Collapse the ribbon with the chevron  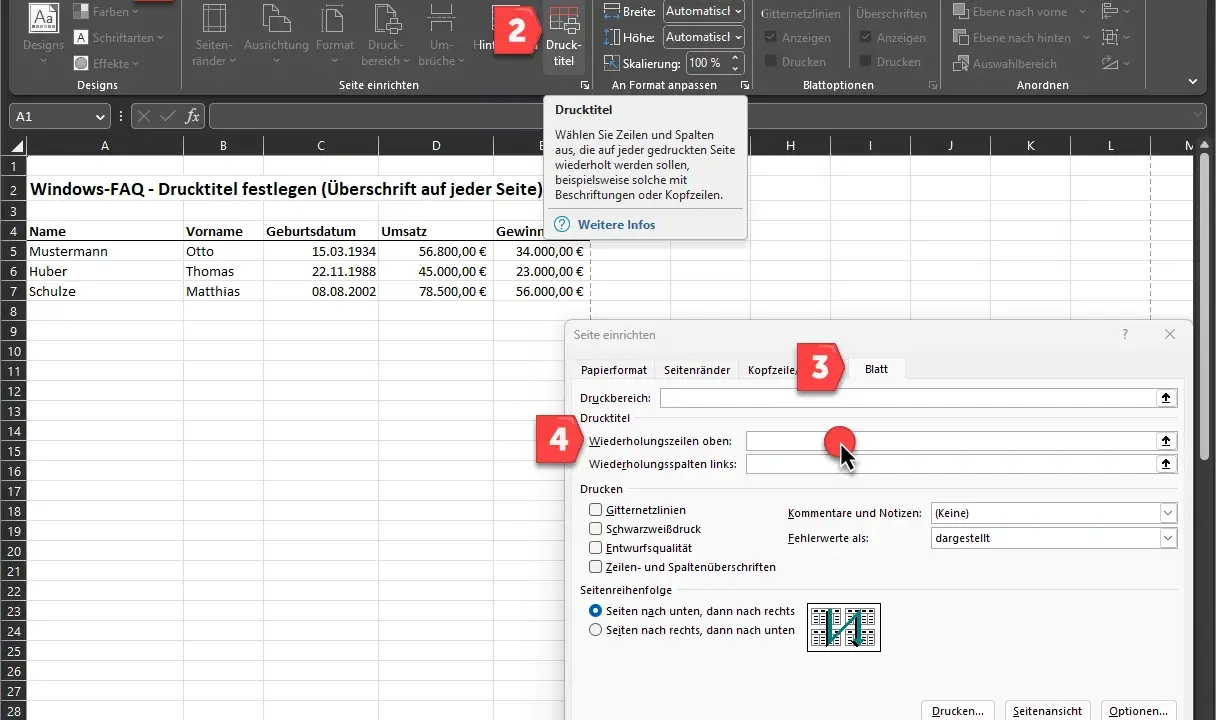pos(1193,81)
